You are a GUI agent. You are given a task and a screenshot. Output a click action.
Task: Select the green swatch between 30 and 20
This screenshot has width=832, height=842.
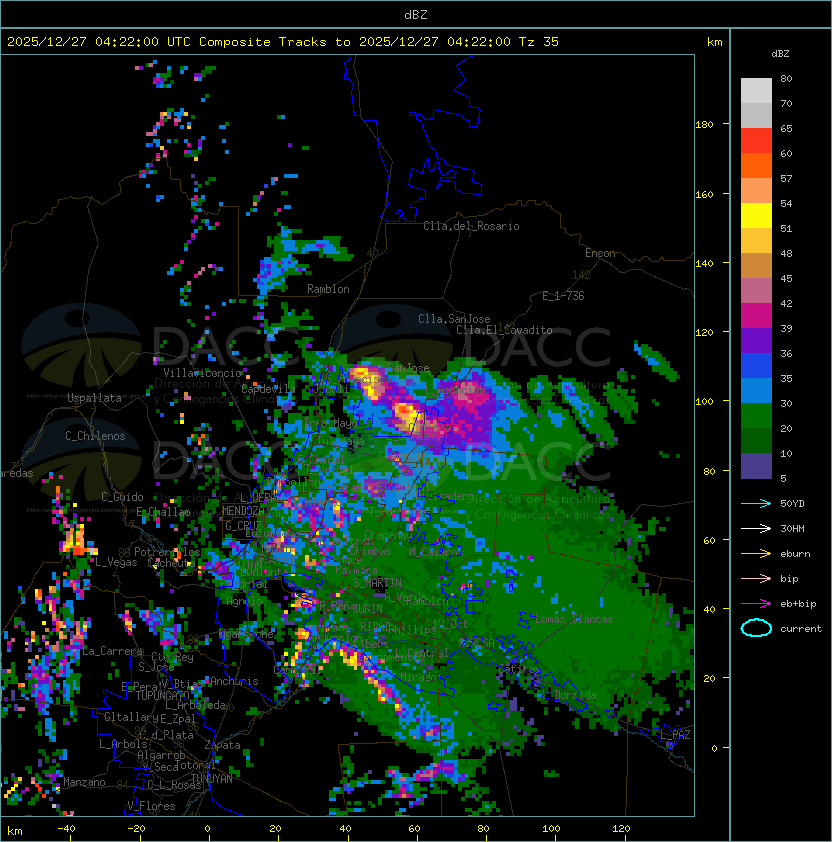point(756,416)
